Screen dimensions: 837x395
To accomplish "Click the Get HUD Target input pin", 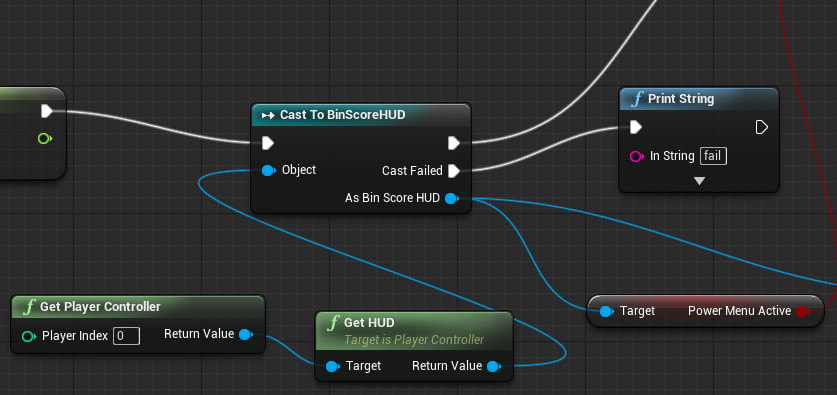I will 333,366.
